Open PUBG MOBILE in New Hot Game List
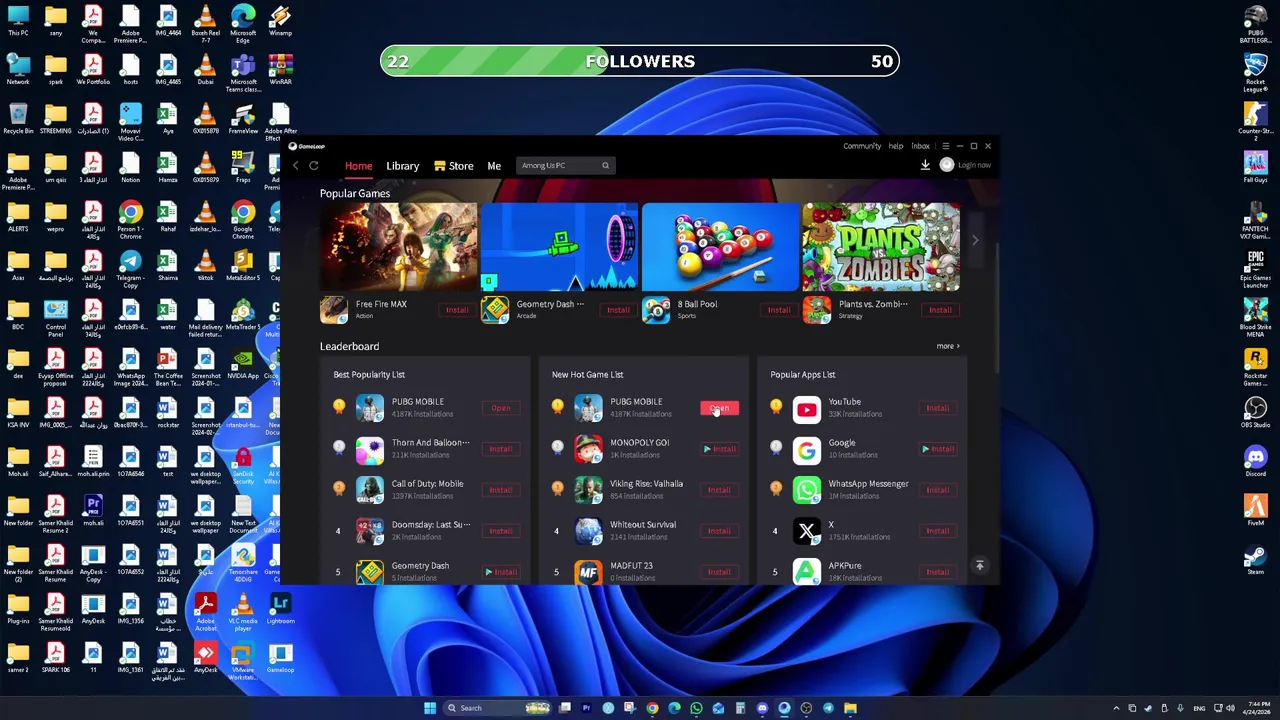Image resolution: width=1280 pixels, height=720 pixels. pyautogui.click(x=719, y=408)
